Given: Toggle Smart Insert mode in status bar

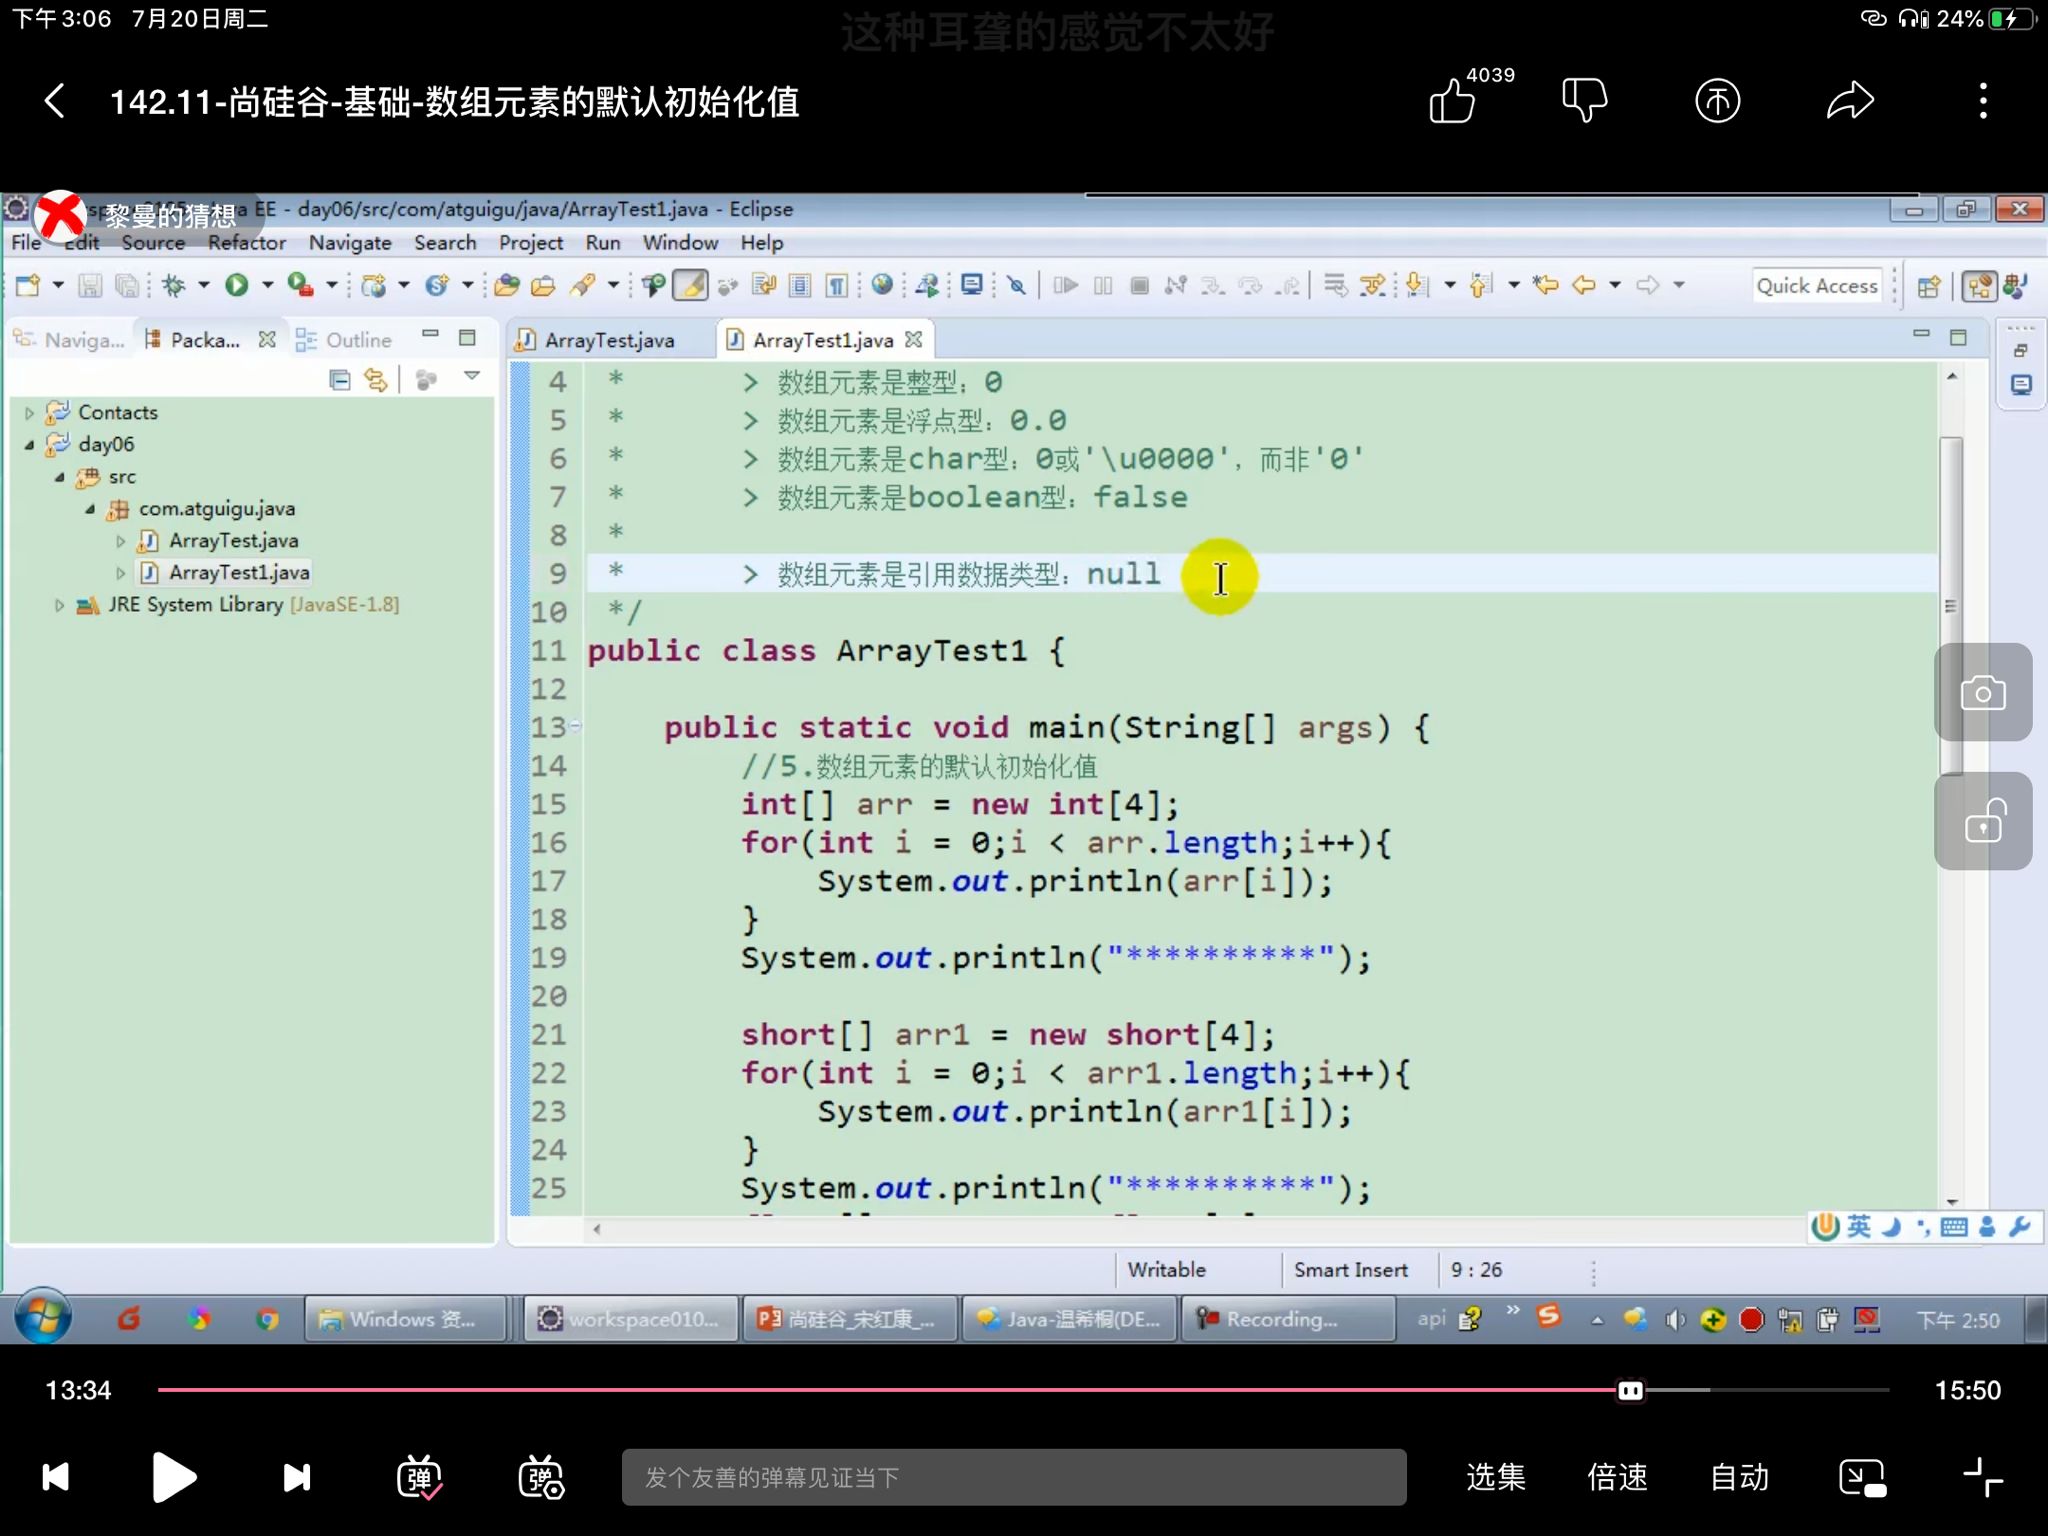Looking at the screenshot, I should coord(1351,1270).
